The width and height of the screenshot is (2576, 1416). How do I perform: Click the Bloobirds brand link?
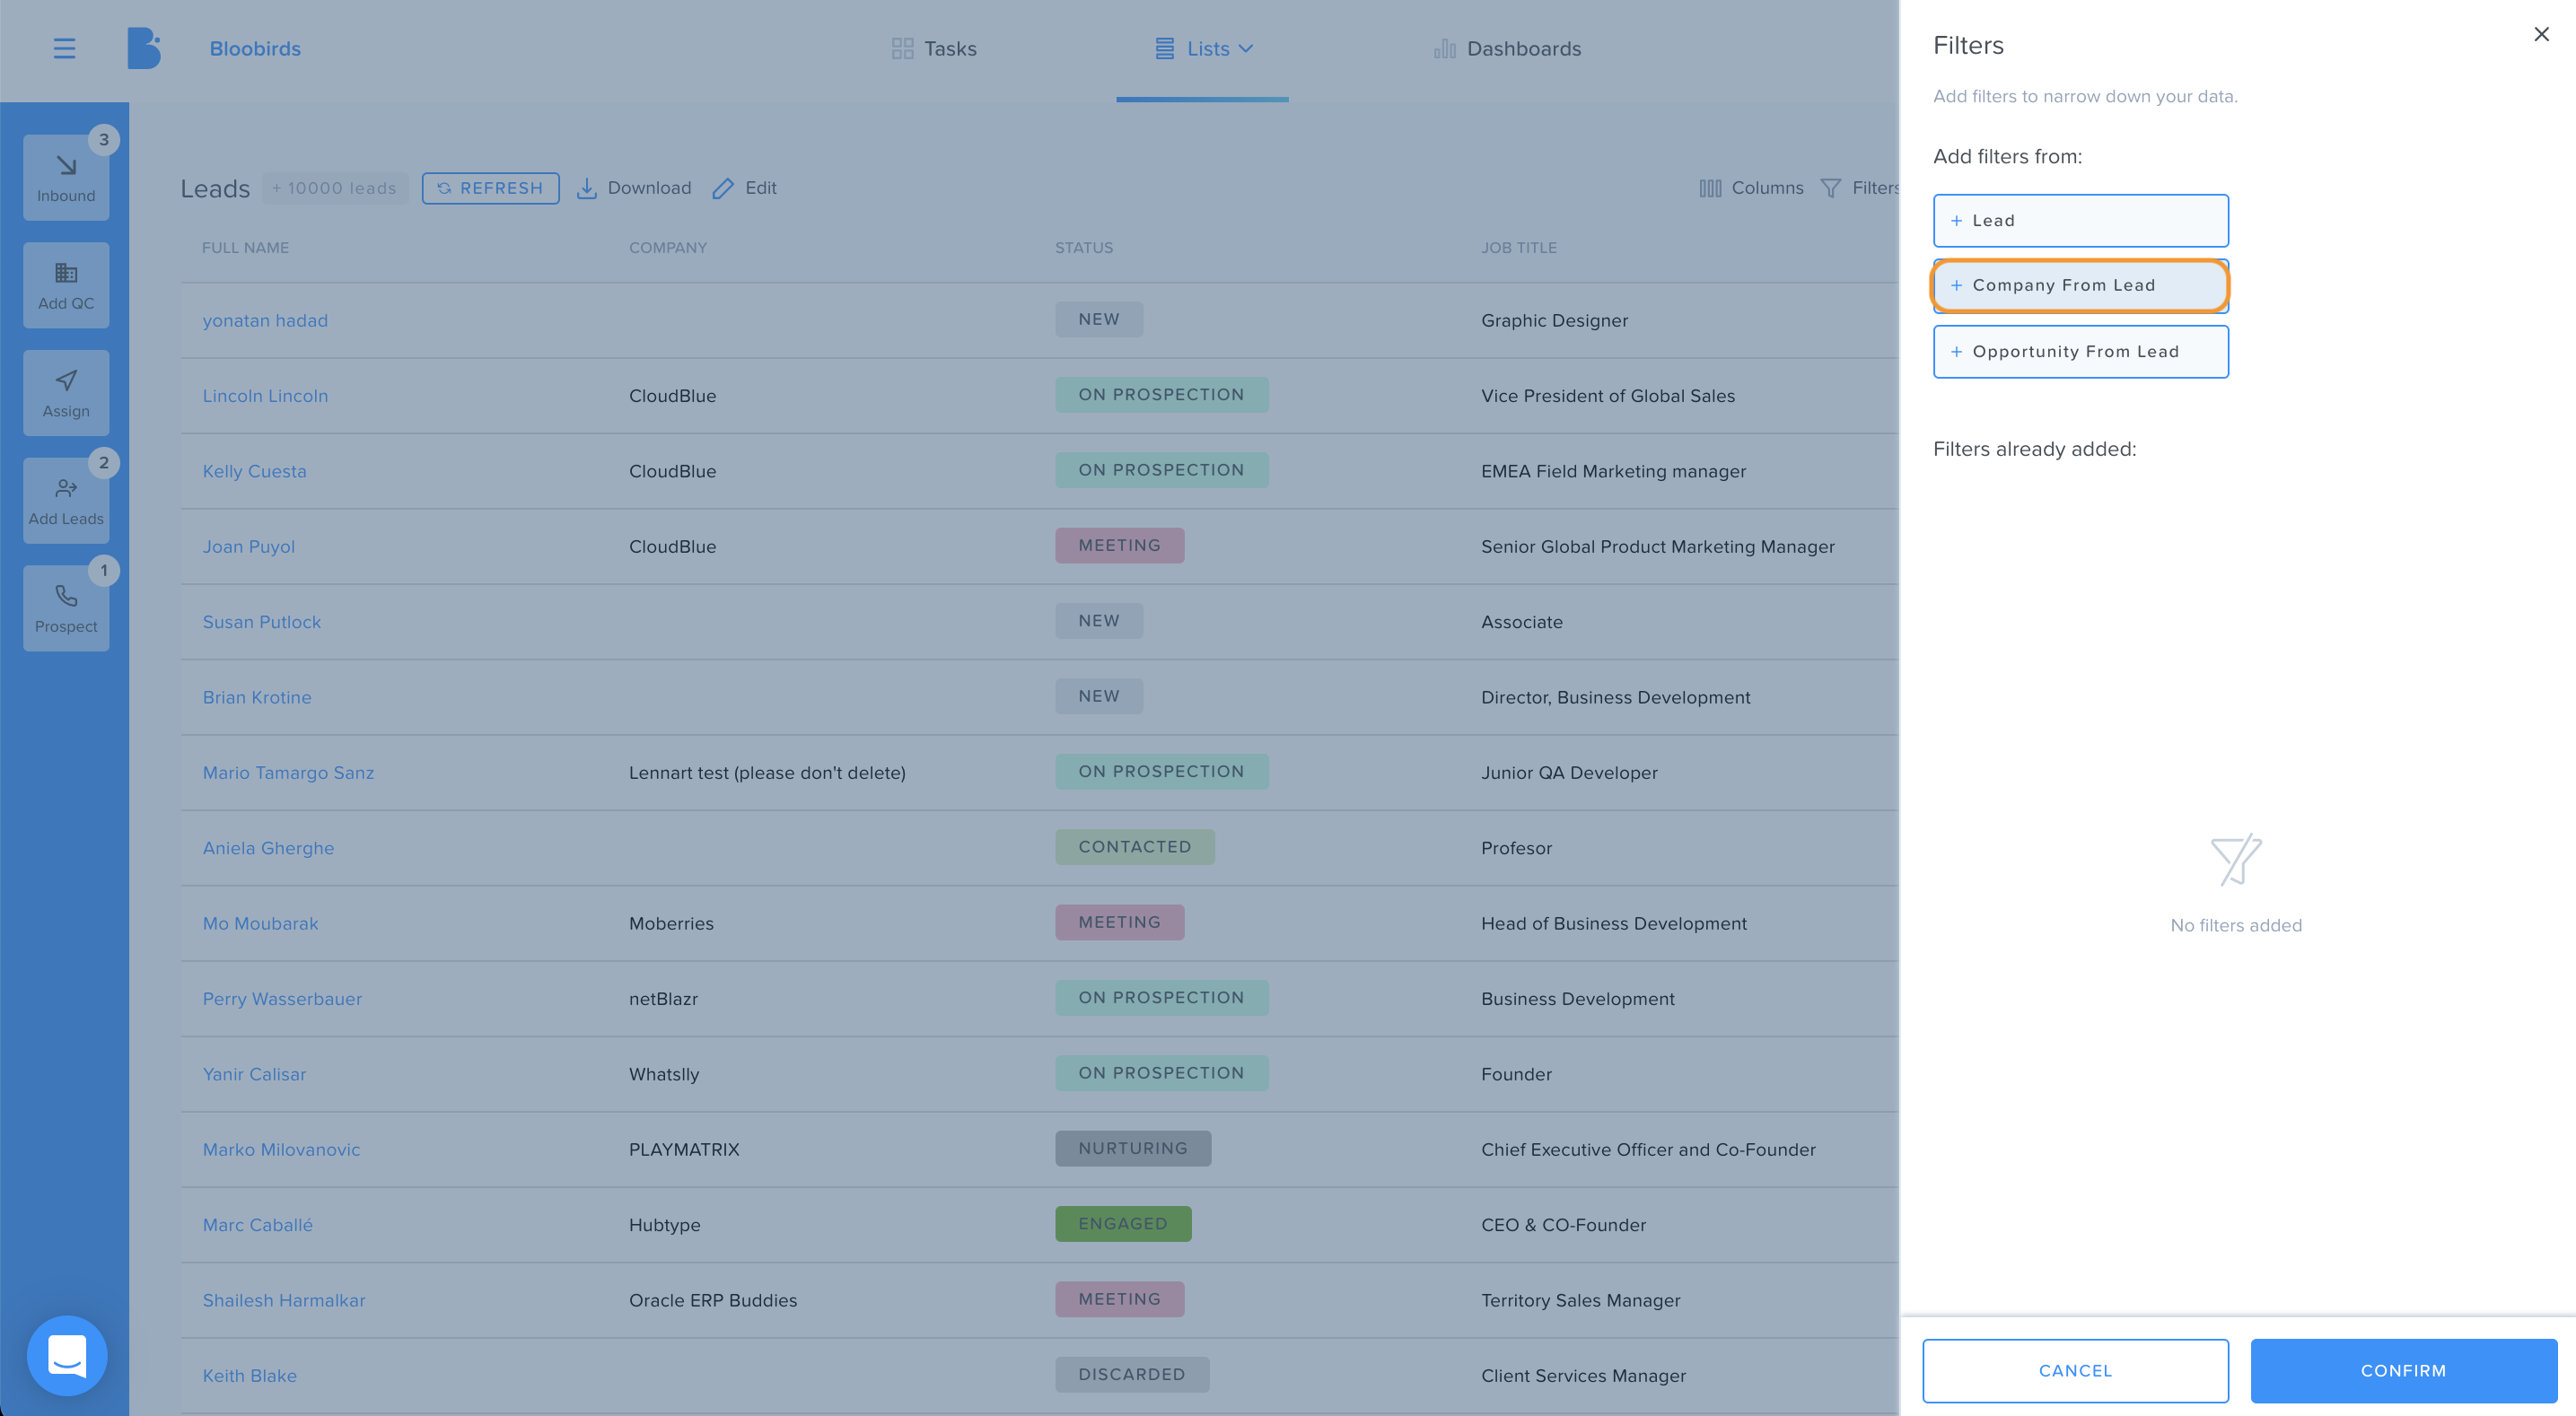coord(255,48)
